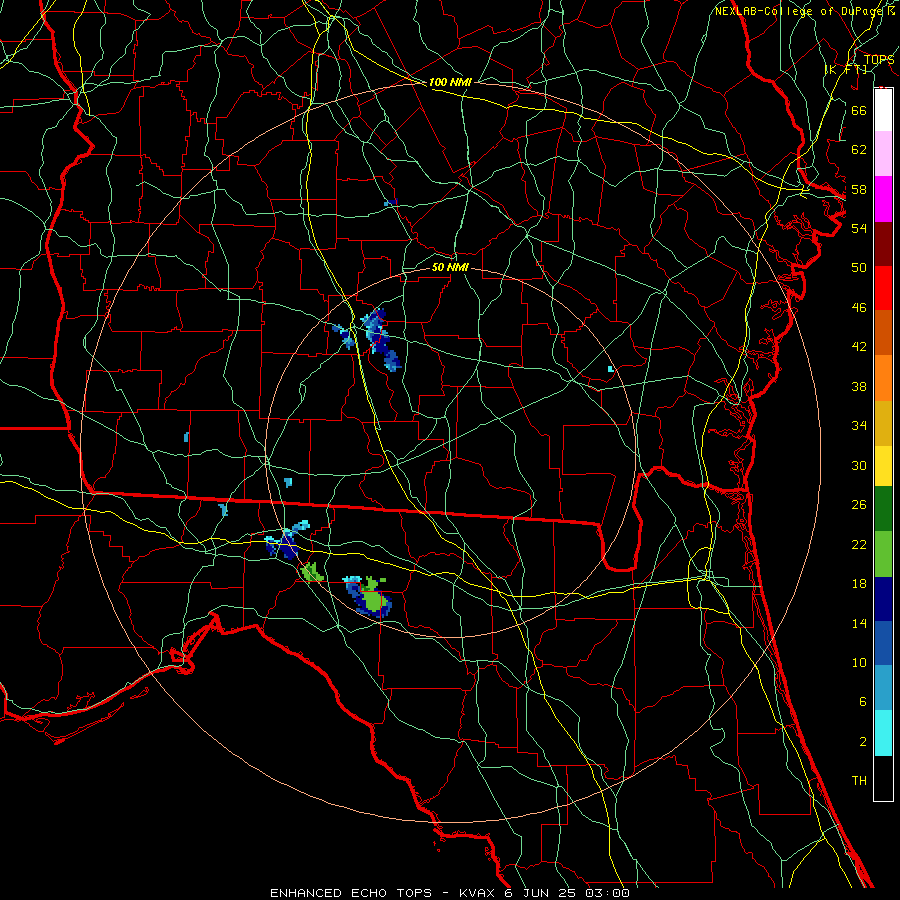Click the 6 JUN 25 date in the caption
Screen dimensions: 900x900
coord(541,893)
